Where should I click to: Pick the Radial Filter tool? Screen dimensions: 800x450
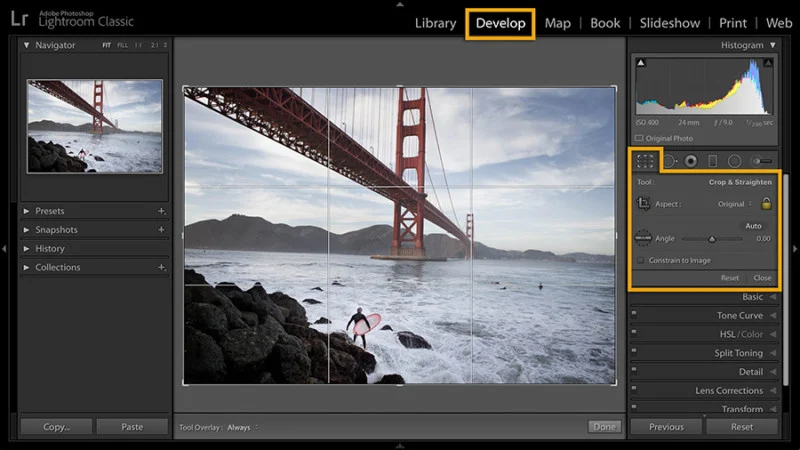pos(734,160)
